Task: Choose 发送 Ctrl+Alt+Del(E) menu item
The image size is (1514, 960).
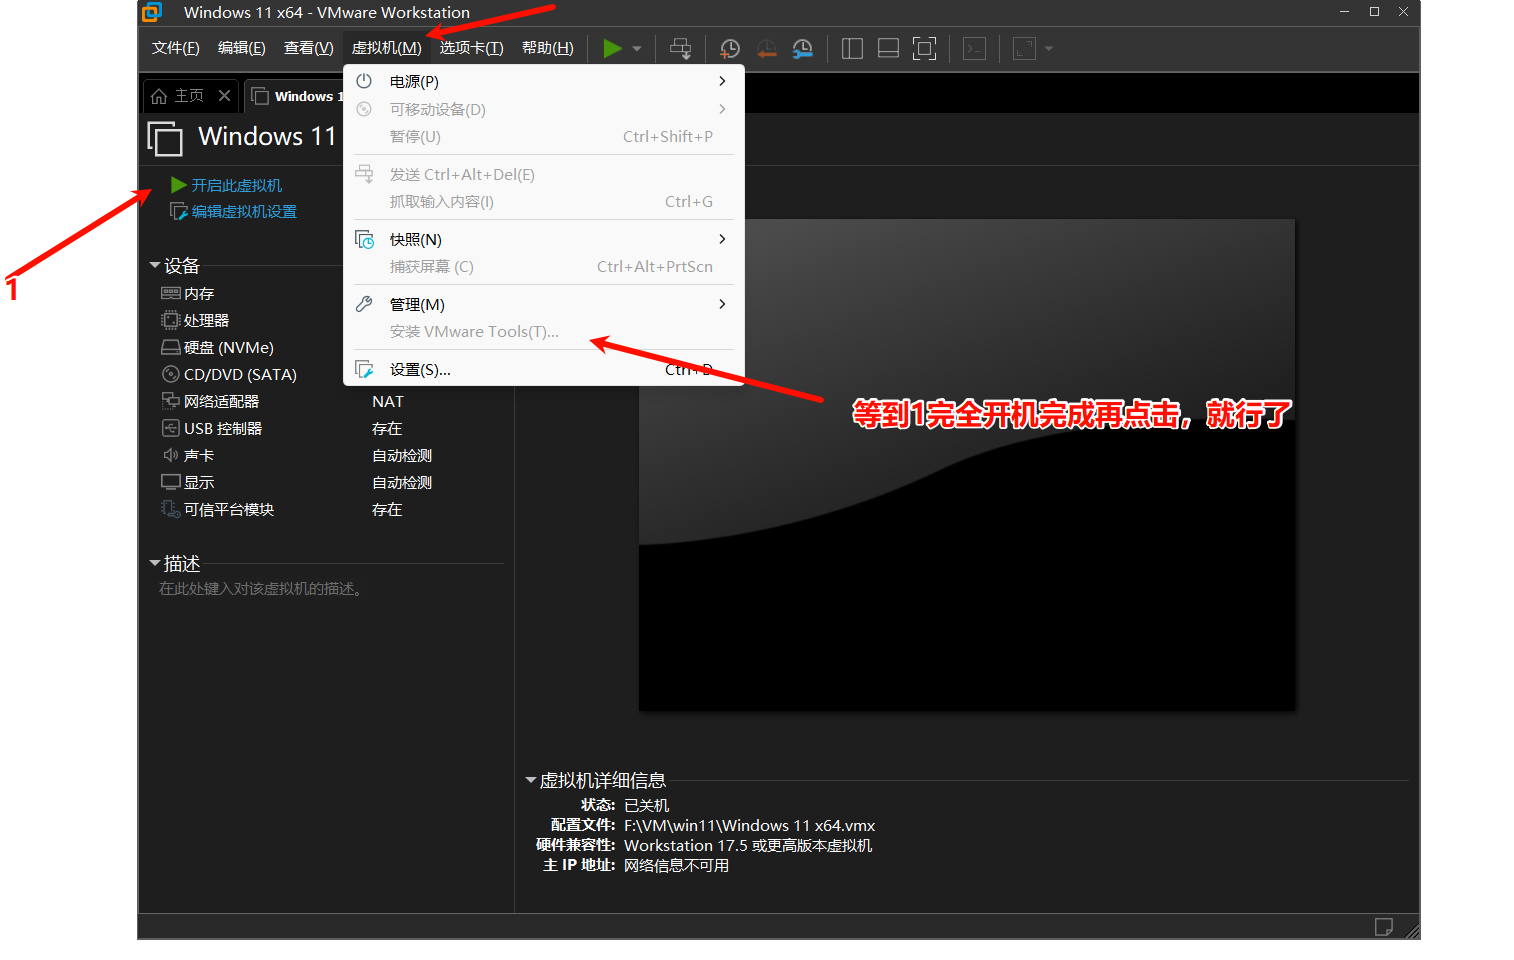Action: [543, 174]
